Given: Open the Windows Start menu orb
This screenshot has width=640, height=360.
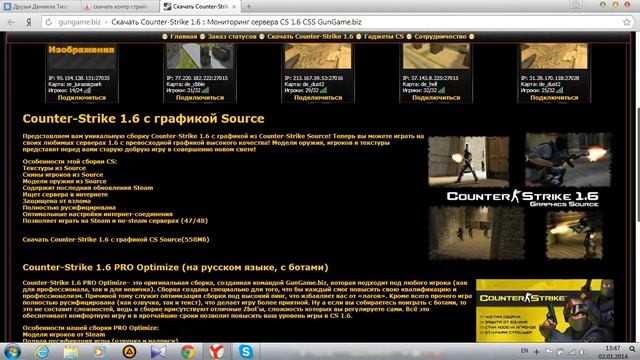Looking at the screenshot, I should pyautogui.click(x=12, y=351).
